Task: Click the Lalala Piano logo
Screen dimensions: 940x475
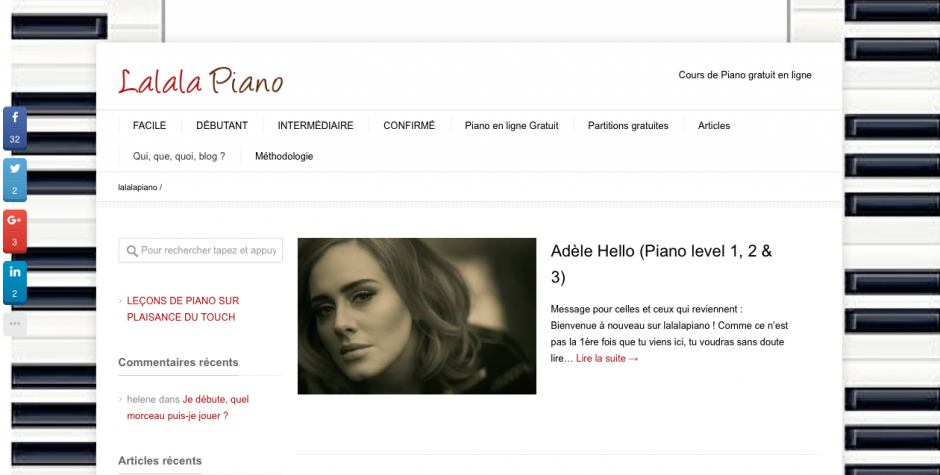Action: 200,82
